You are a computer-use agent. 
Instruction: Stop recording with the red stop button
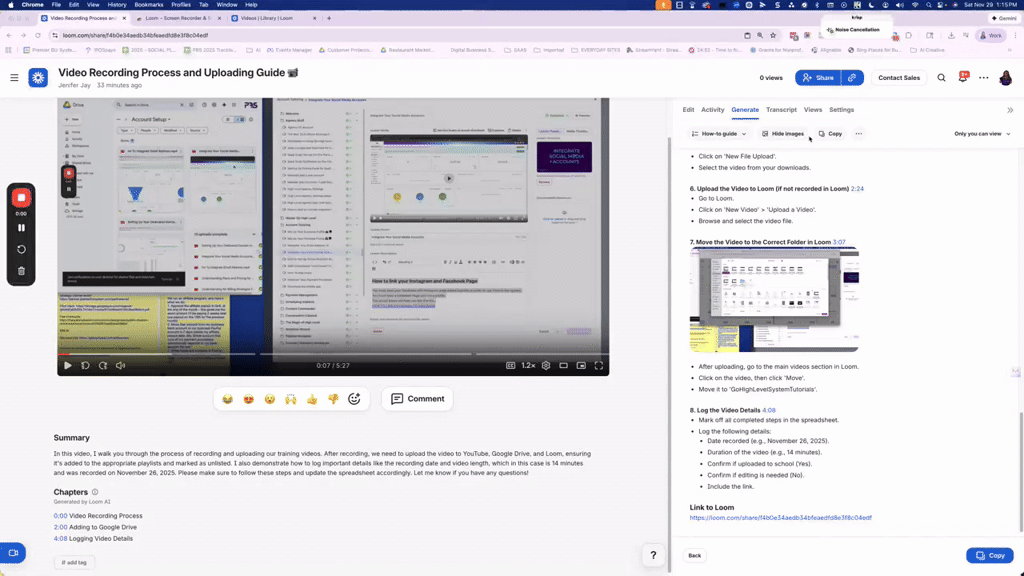coord(21,197)
